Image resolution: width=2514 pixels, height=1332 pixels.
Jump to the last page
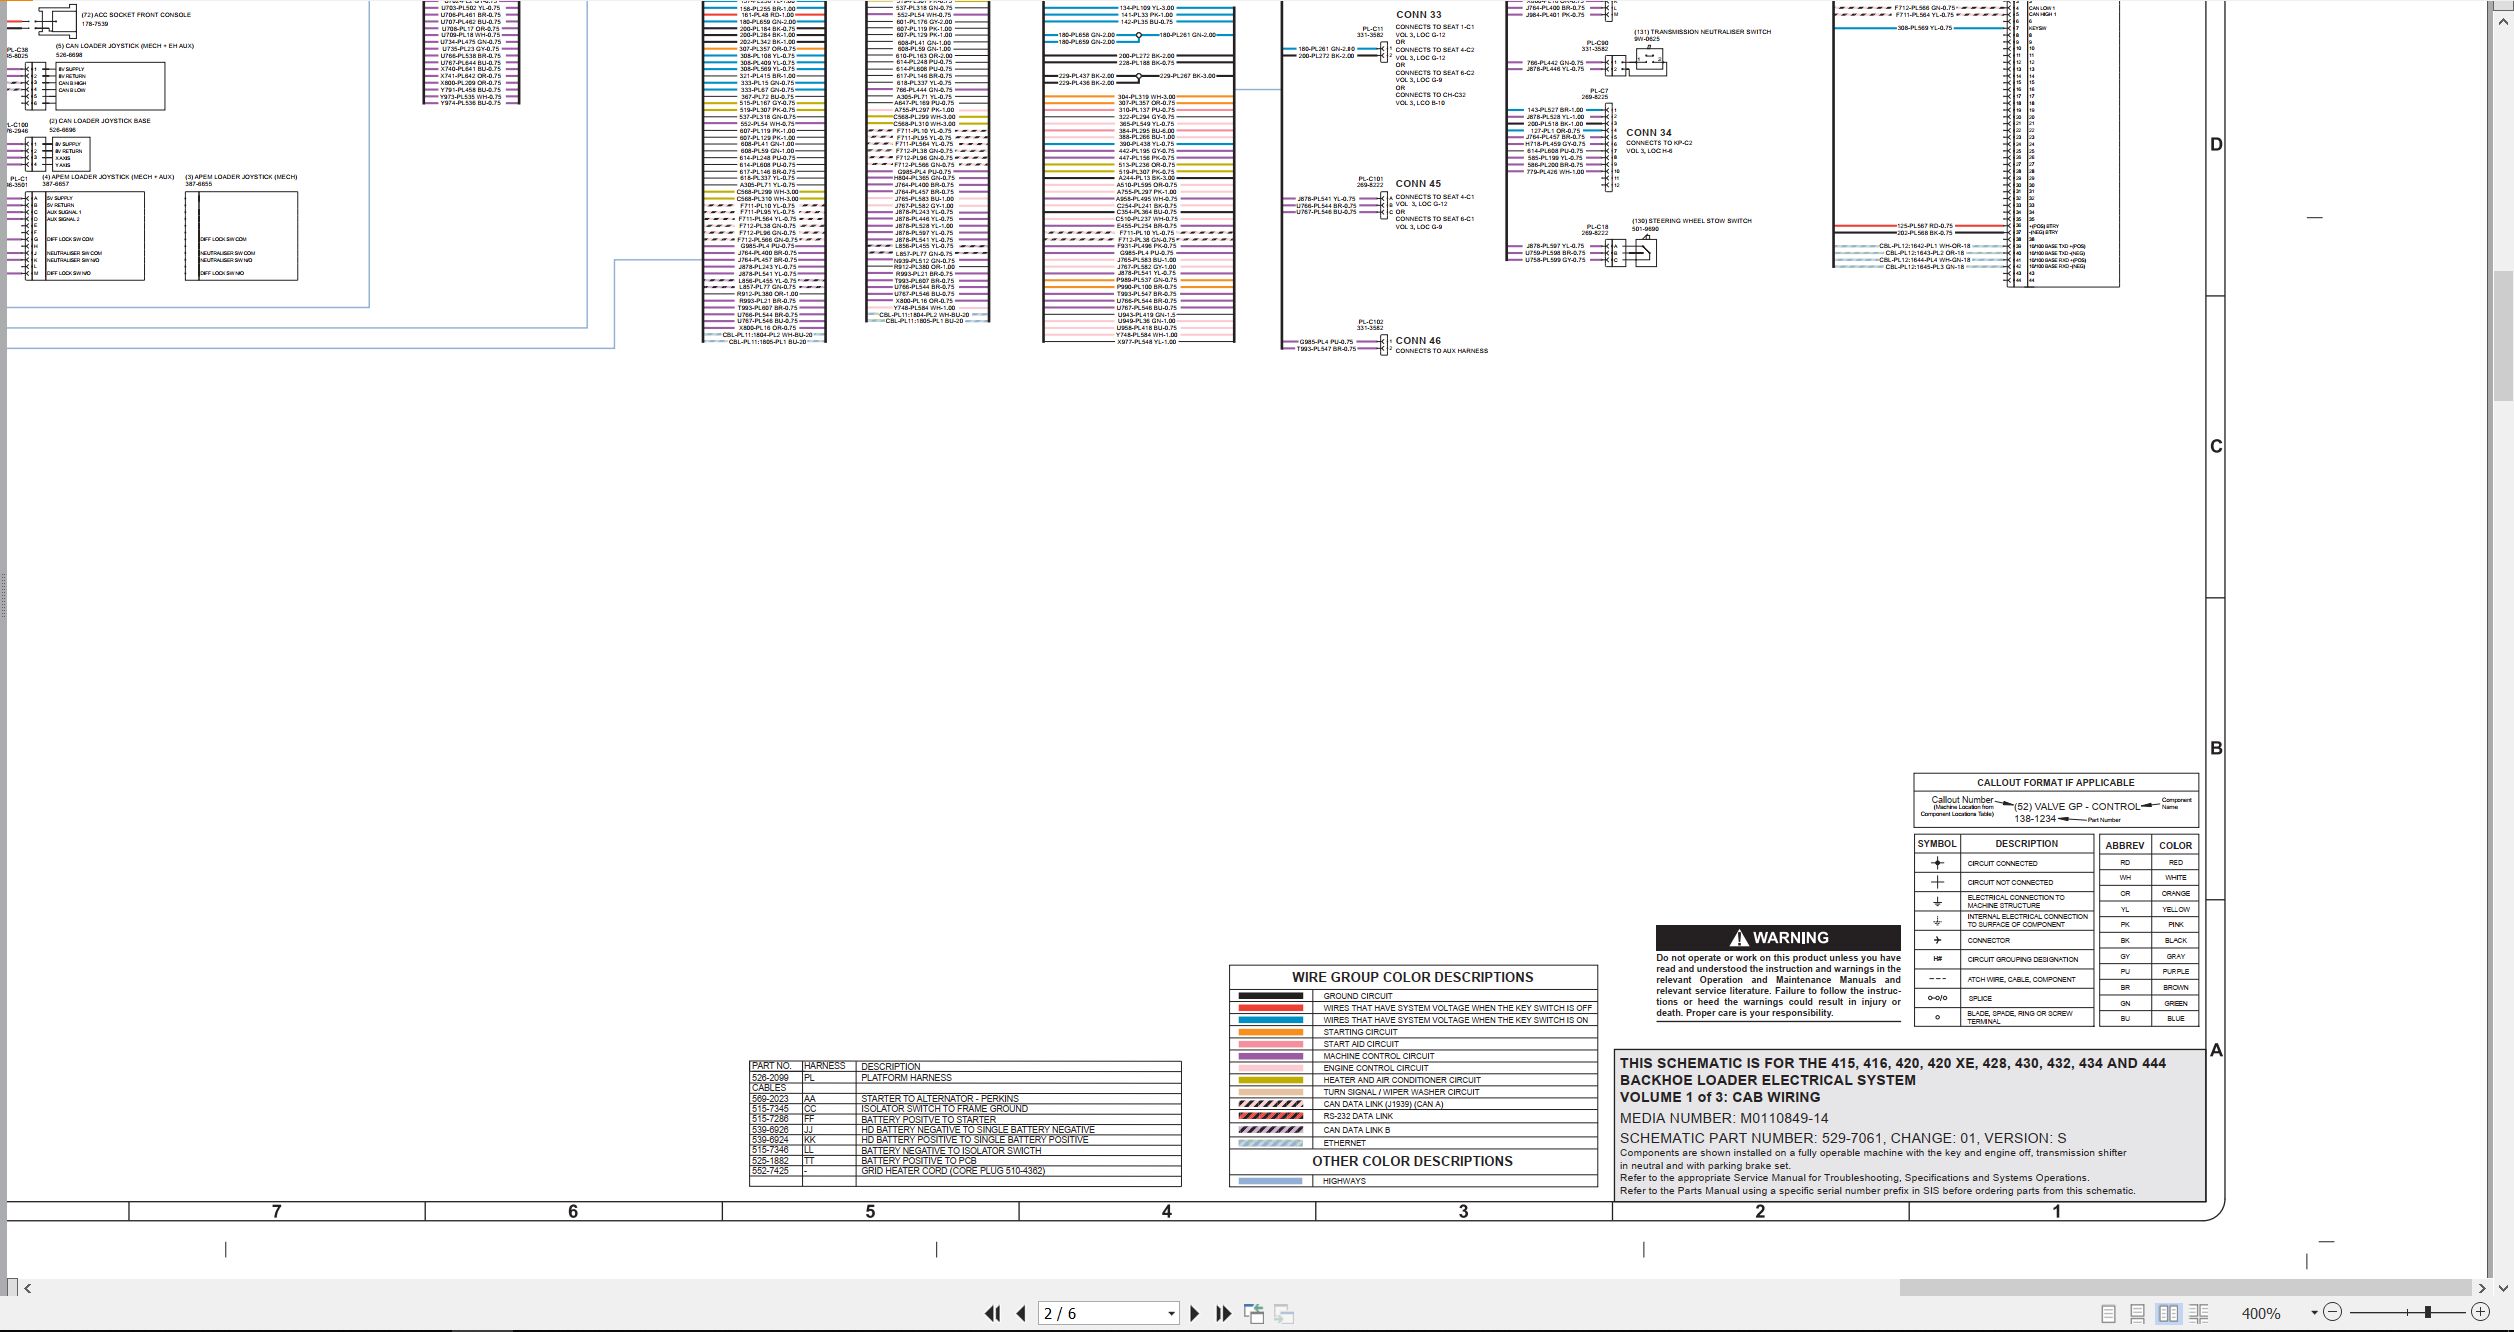[x=1223, y=1313]
